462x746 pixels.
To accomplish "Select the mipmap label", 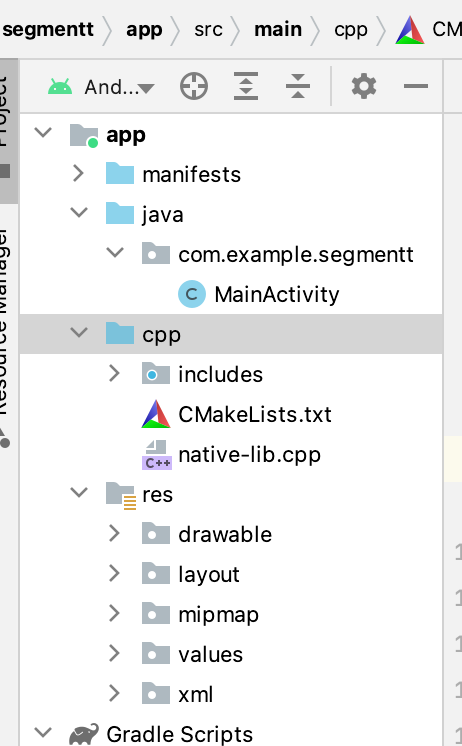I will 218,615.
